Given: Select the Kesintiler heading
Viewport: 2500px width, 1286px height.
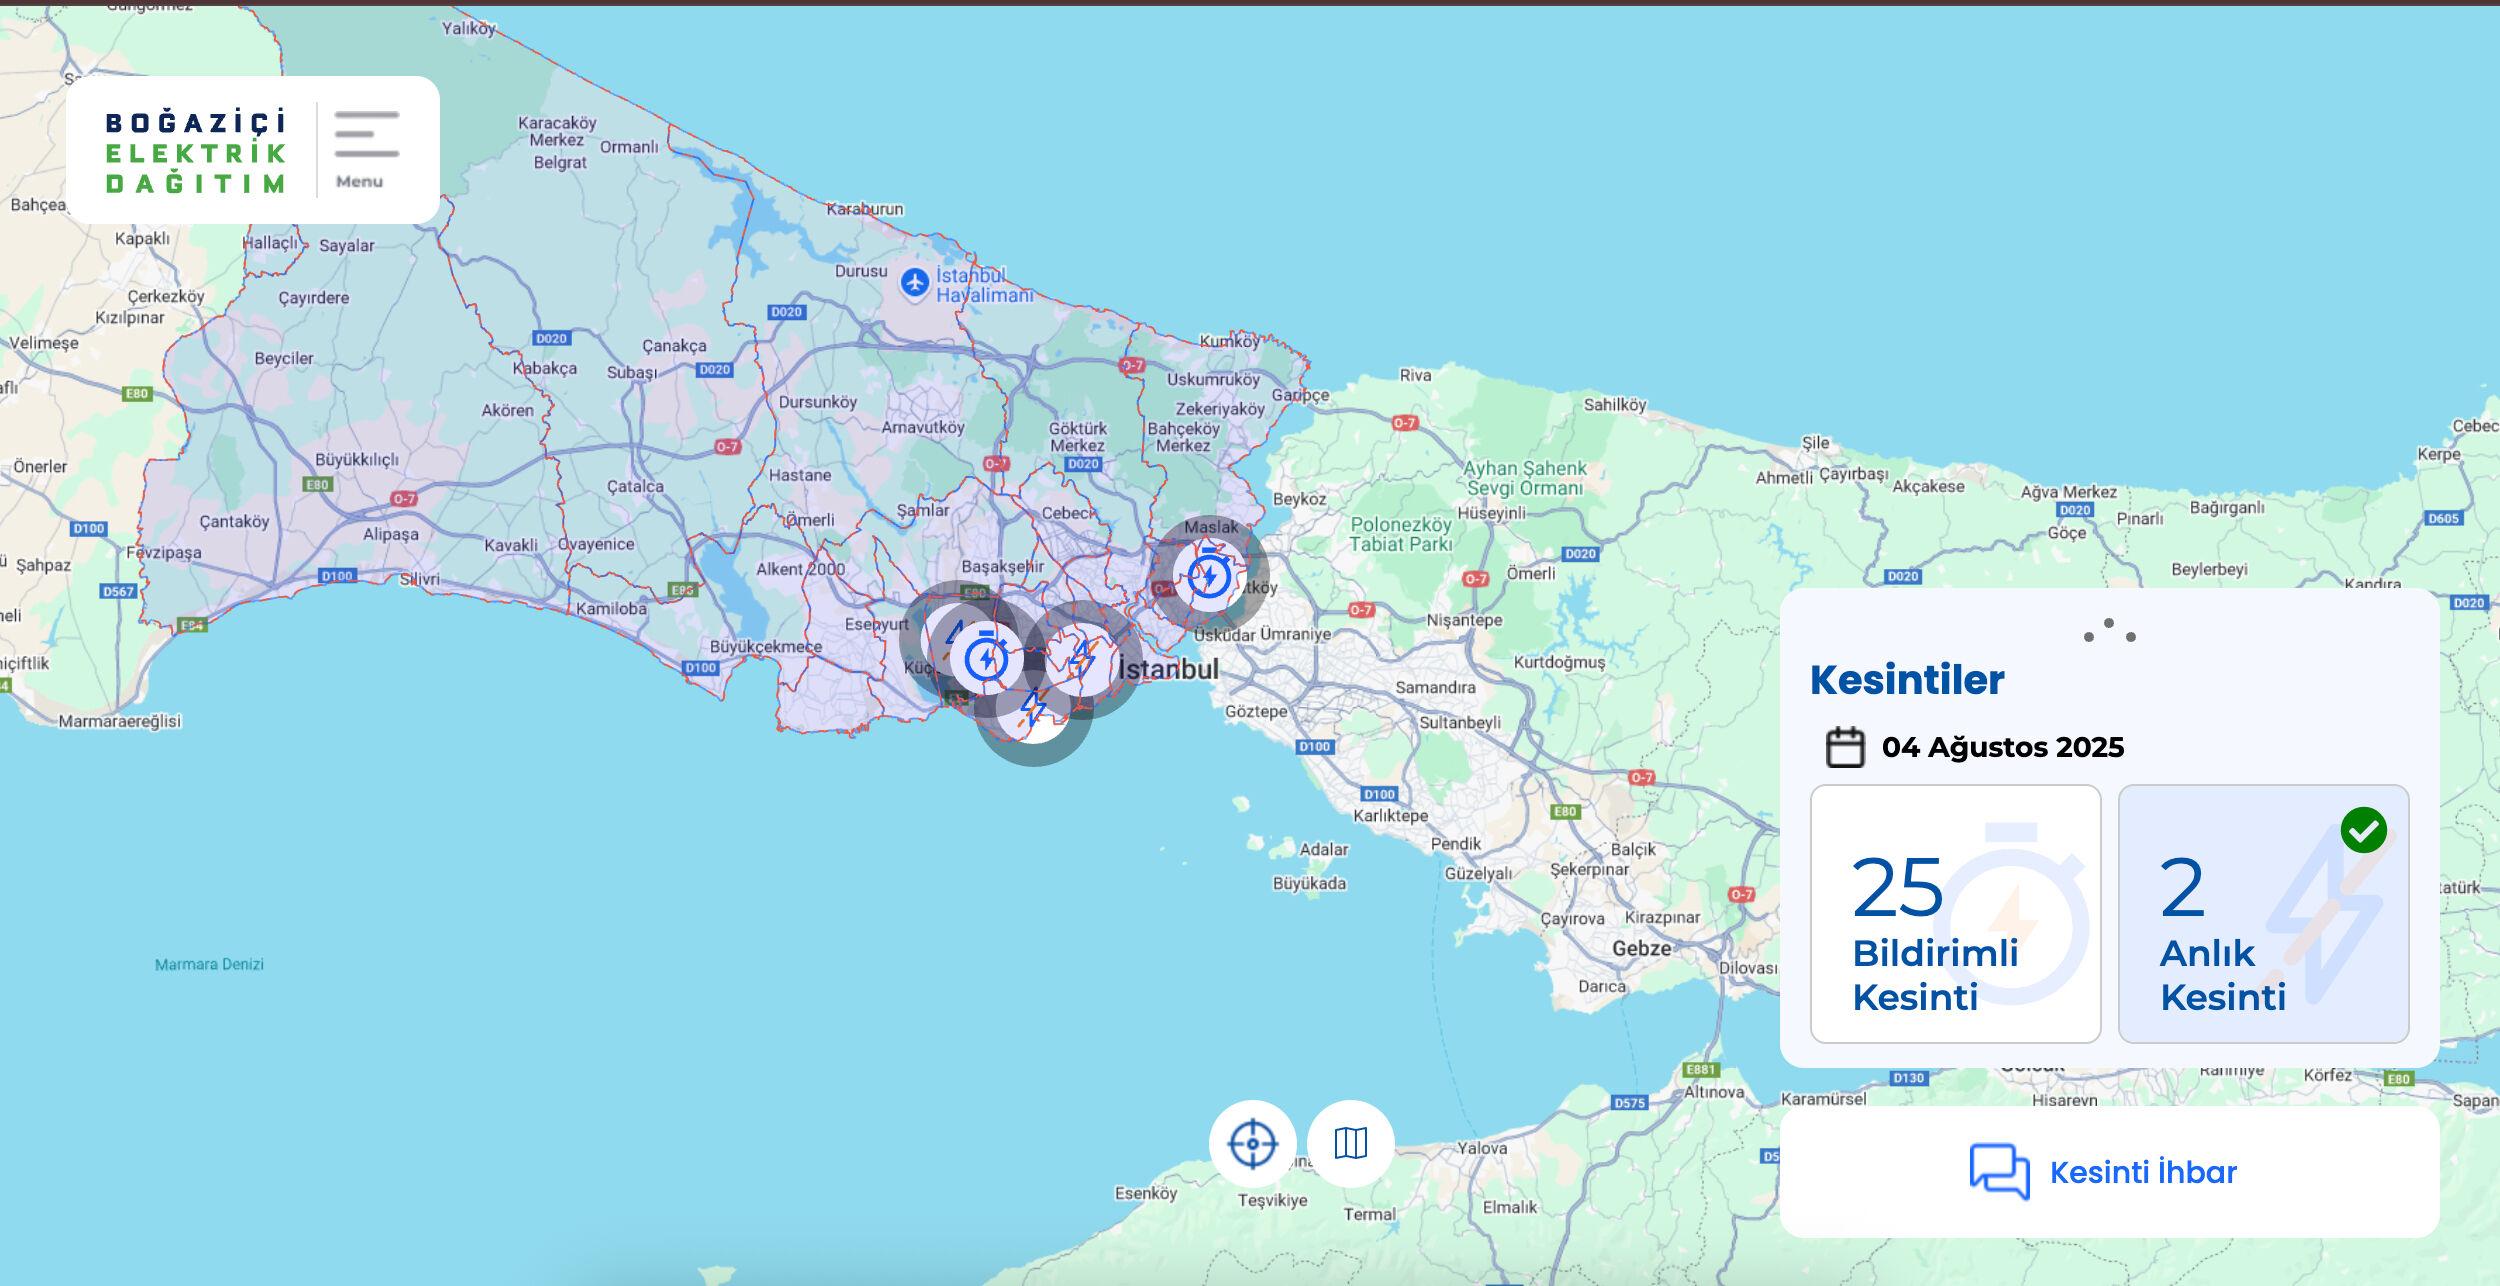Looking at the screenshot, I should point(1909,681).
